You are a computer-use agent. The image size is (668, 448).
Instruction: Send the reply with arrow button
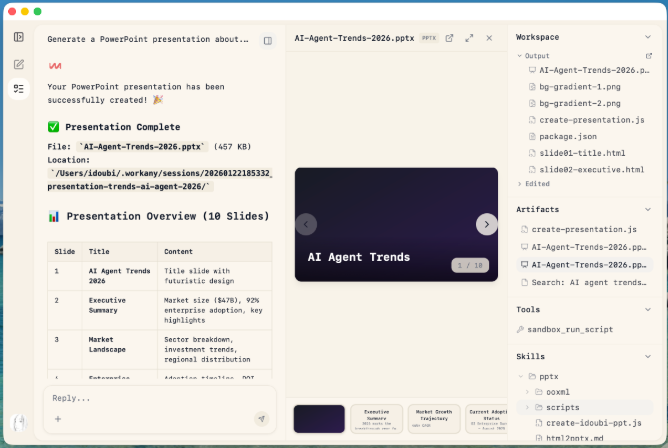[x=262, y=419]
